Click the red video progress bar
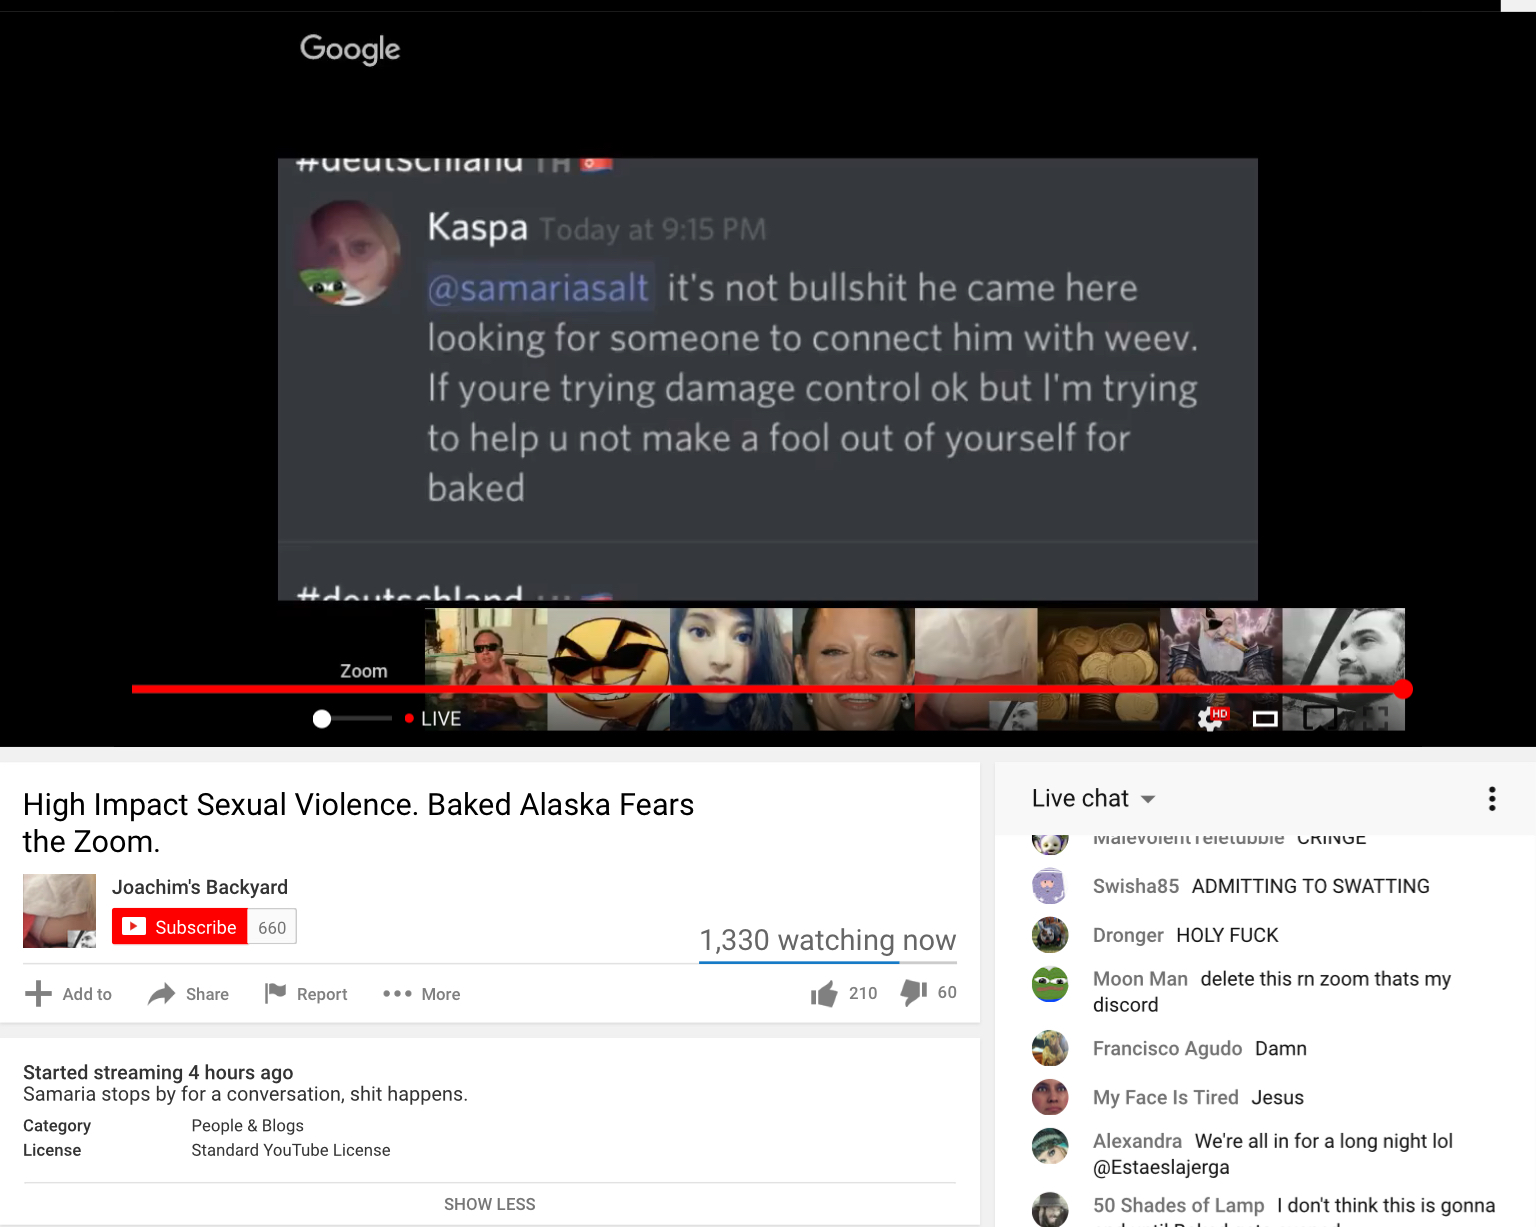Viewport: 1536px width, 1227px height. [768, 689]
